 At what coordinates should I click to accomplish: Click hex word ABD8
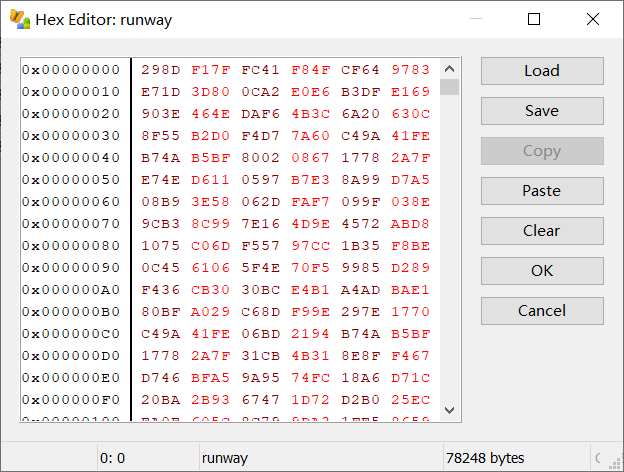pos(410,224)
